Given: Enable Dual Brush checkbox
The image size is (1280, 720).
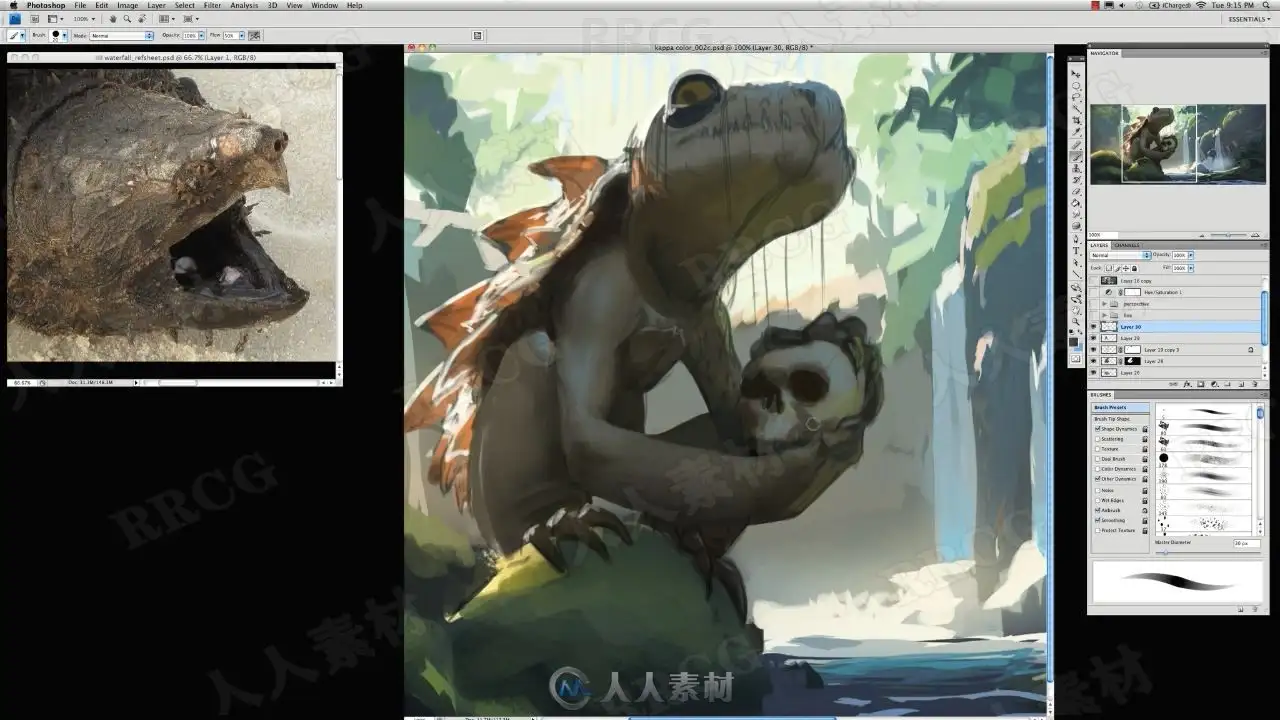Looking at the screenshot, I should click(1098, 459).
